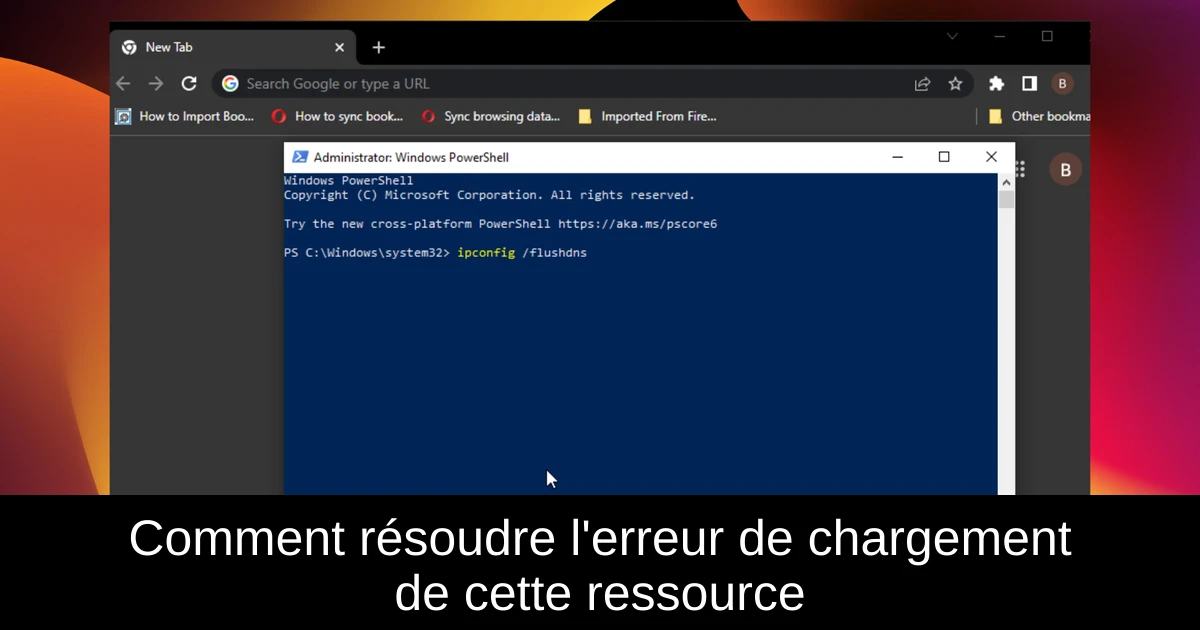1200x630 pixels.
Task: Close the New Tab tab
Action: [x=339, y=47]
